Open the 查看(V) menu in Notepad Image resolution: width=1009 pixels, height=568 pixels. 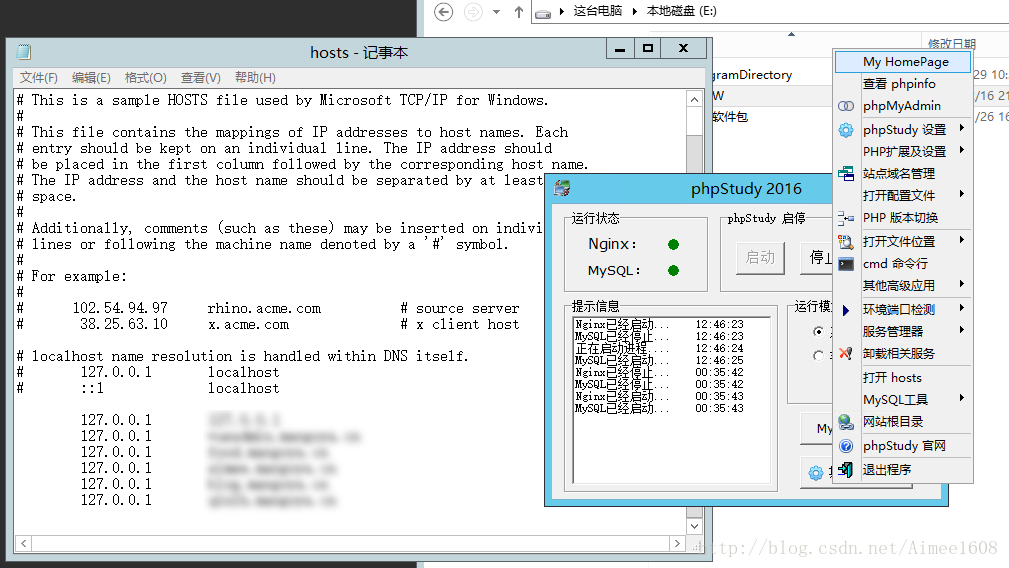(201, 77)
